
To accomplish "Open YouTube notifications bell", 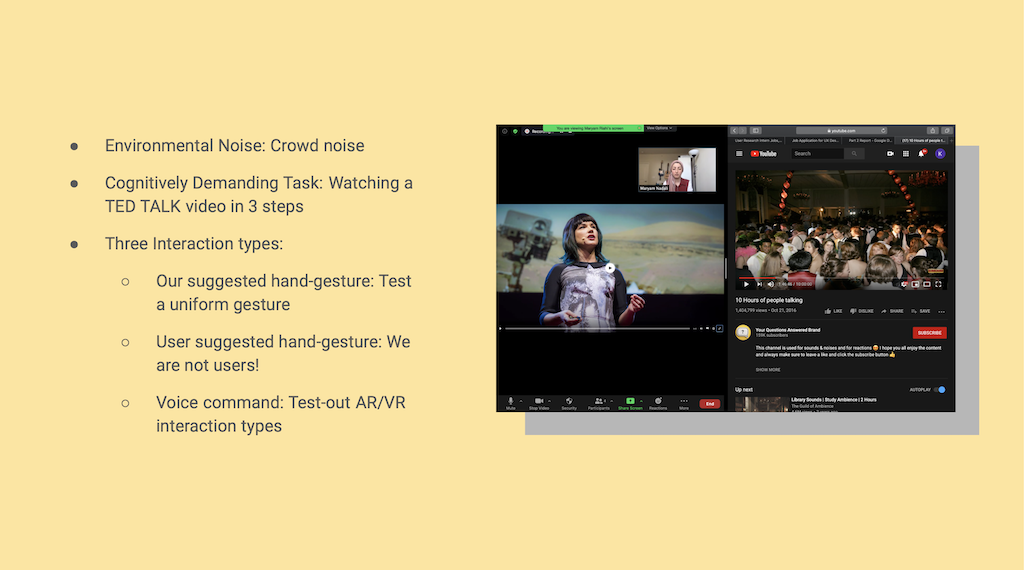I will pyautogui.click(x=922, y=154).
